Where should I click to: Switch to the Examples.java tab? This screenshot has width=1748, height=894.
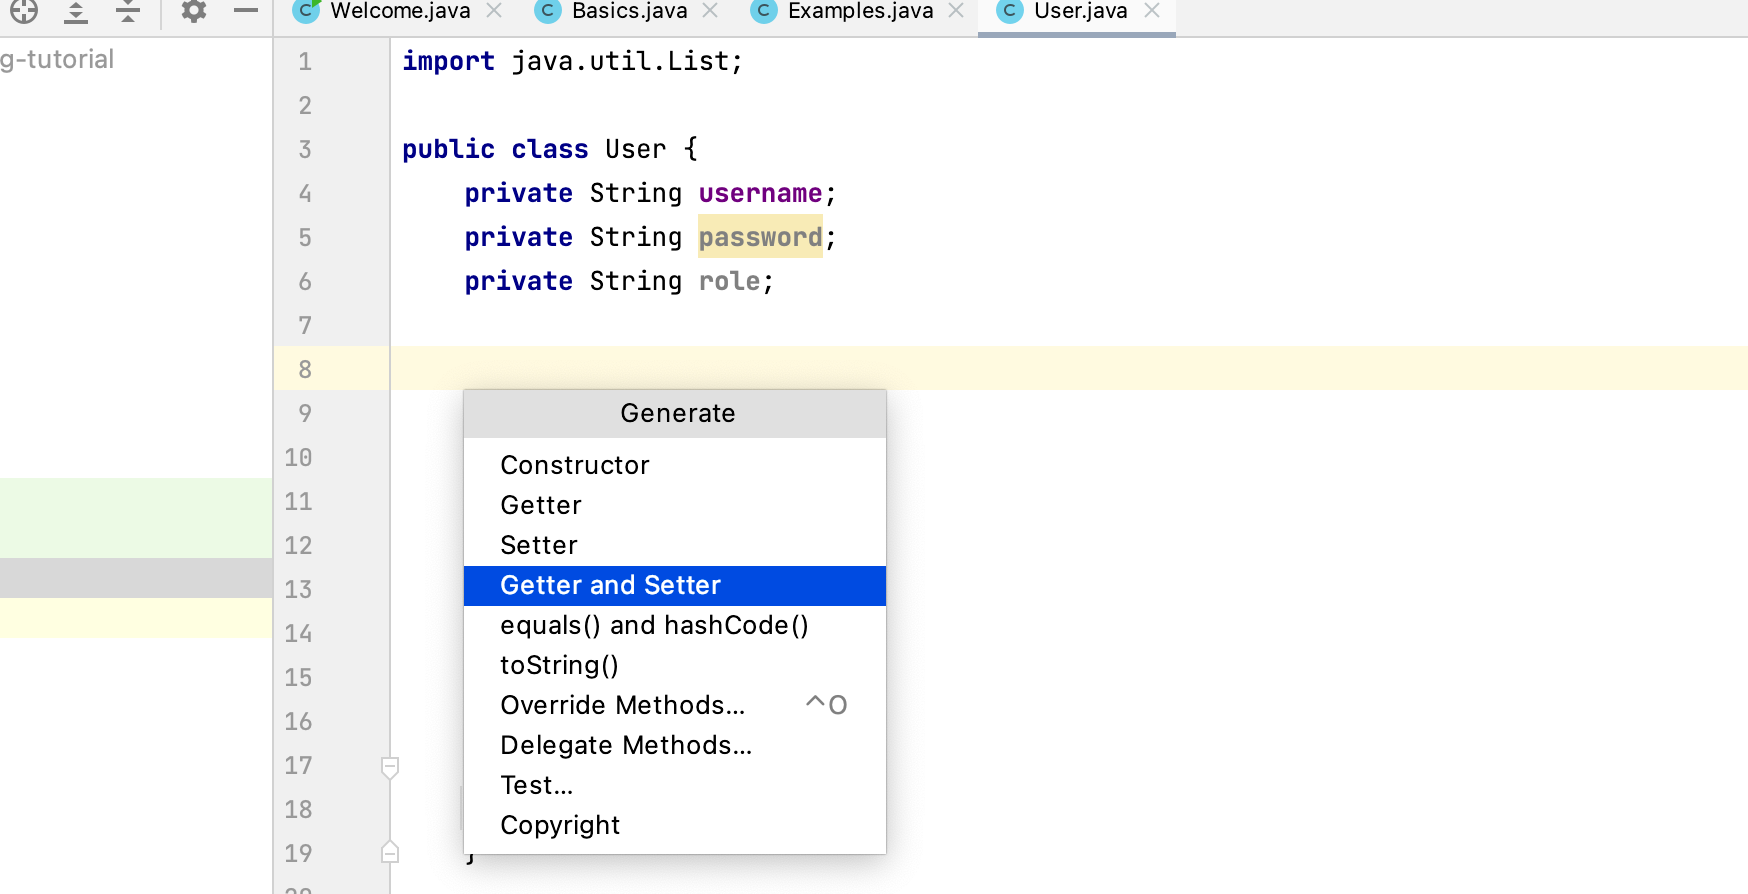click(x=861, y=11)
